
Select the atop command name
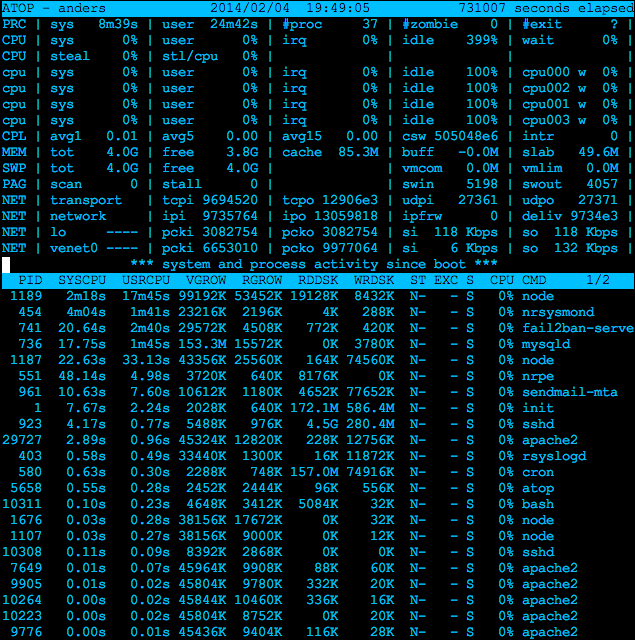[538, 489]
